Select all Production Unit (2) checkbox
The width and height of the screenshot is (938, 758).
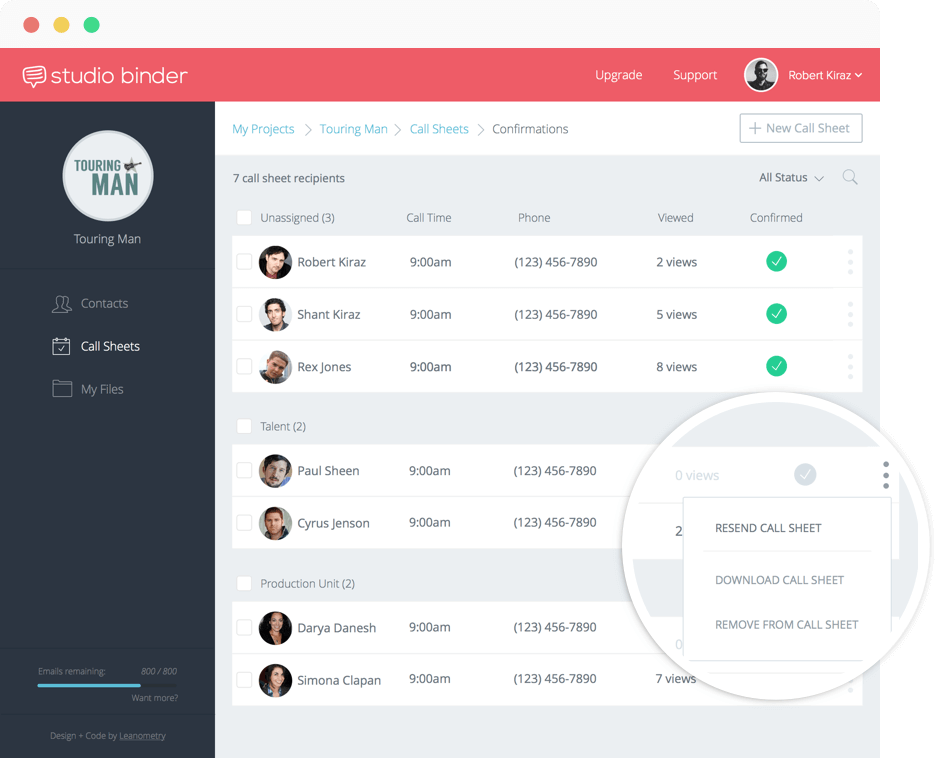244,583
